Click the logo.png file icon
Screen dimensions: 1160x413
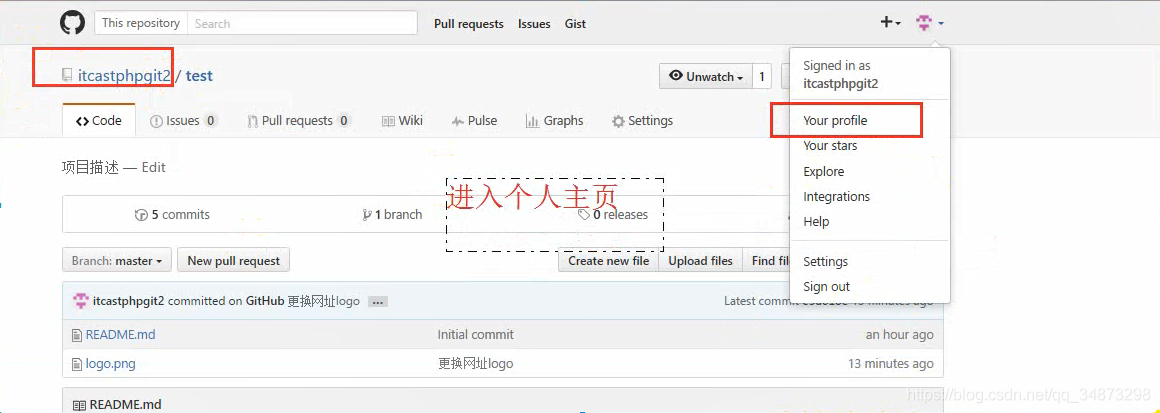pyautogui.click(x=76, y=364)
